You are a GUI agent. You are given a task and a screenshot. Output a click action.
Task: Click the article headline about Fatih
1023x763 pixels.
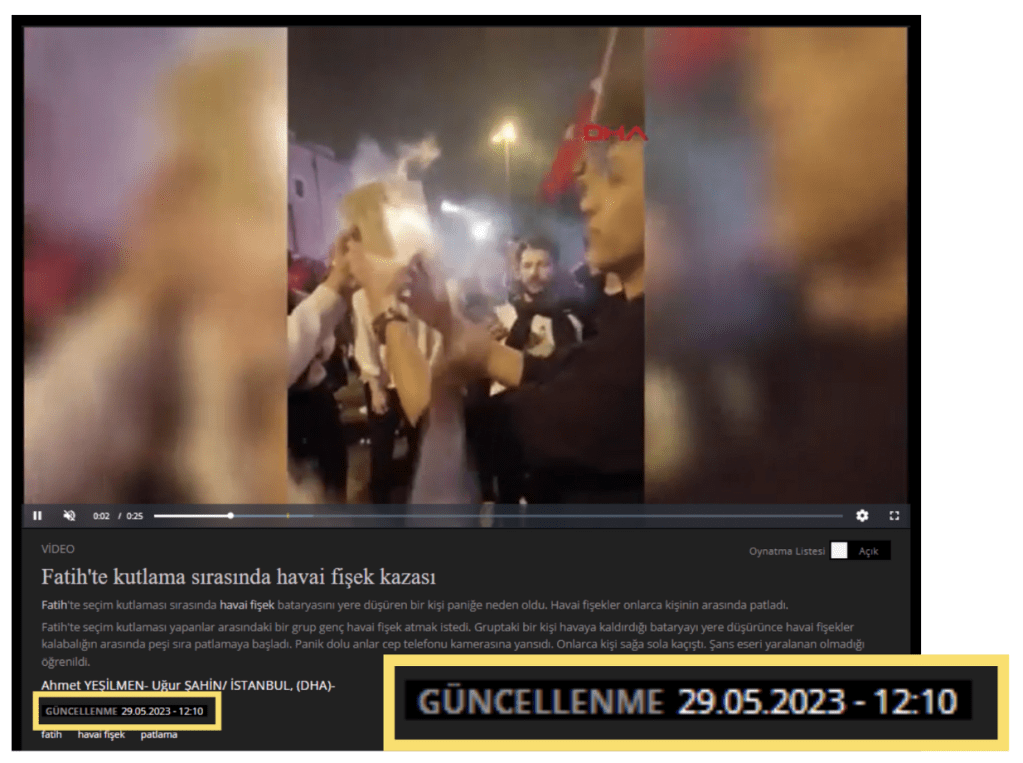[x=238, y=577]
